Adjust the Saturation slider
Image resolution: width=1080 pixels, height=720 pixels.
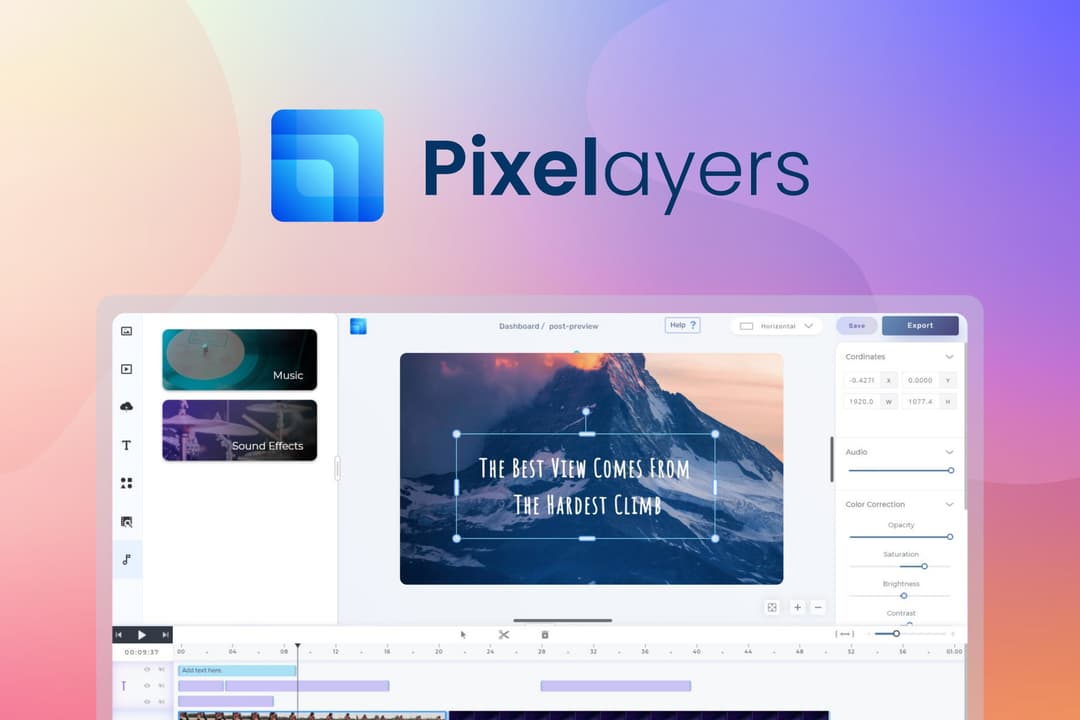[900, 566]
